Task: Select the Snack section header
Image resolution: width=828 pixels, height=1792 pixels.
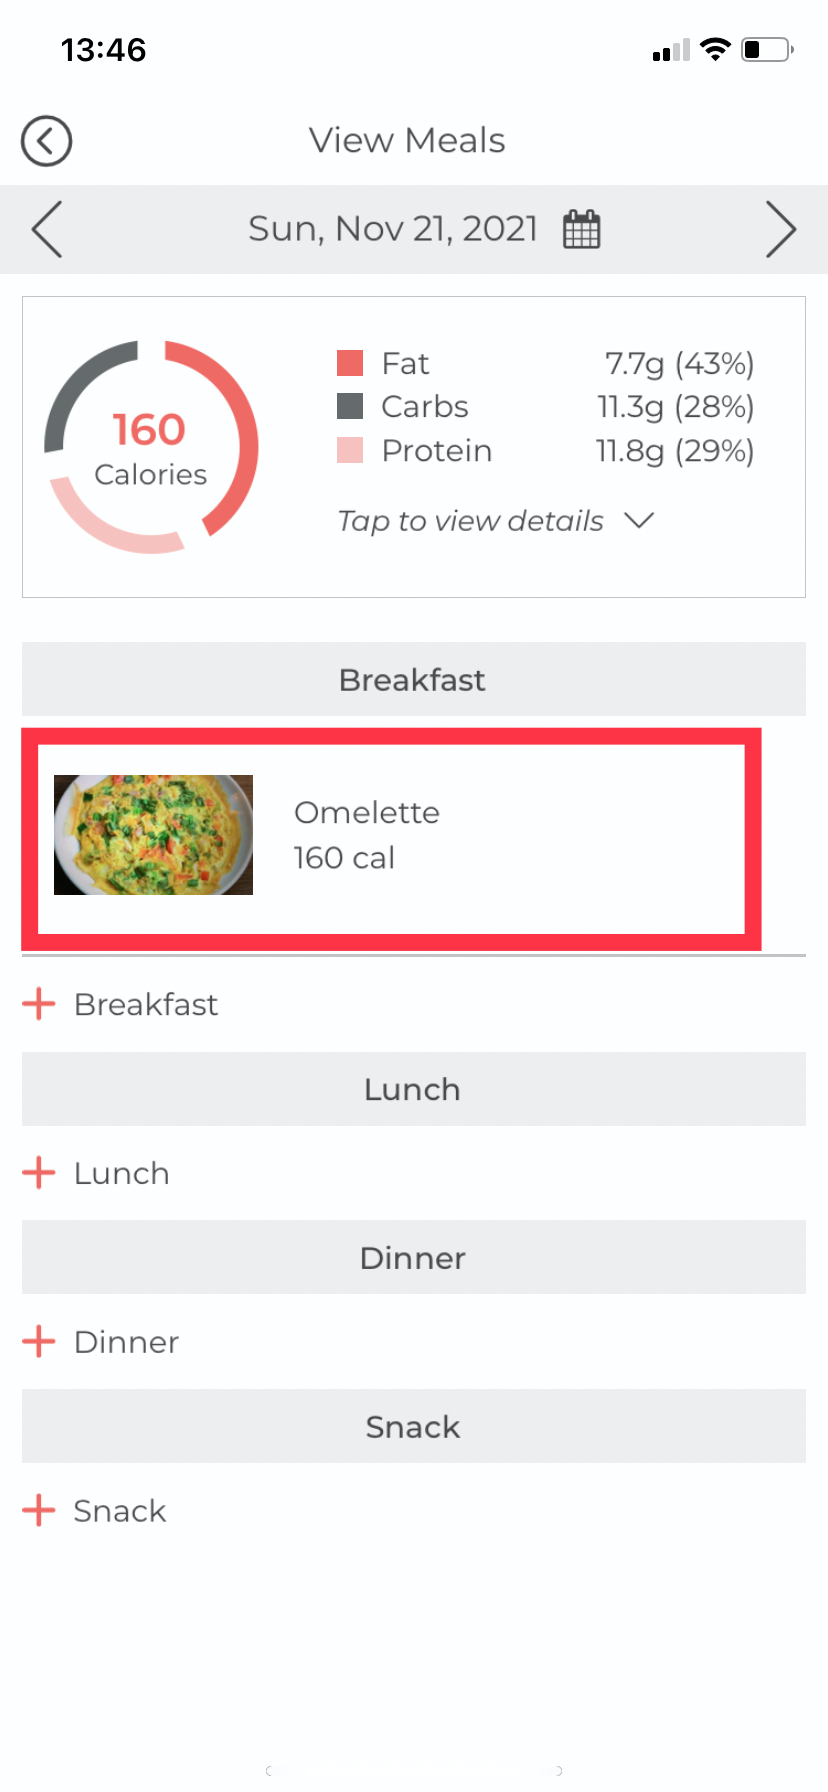Action: pyautogui.click(x=413, y=1426)
